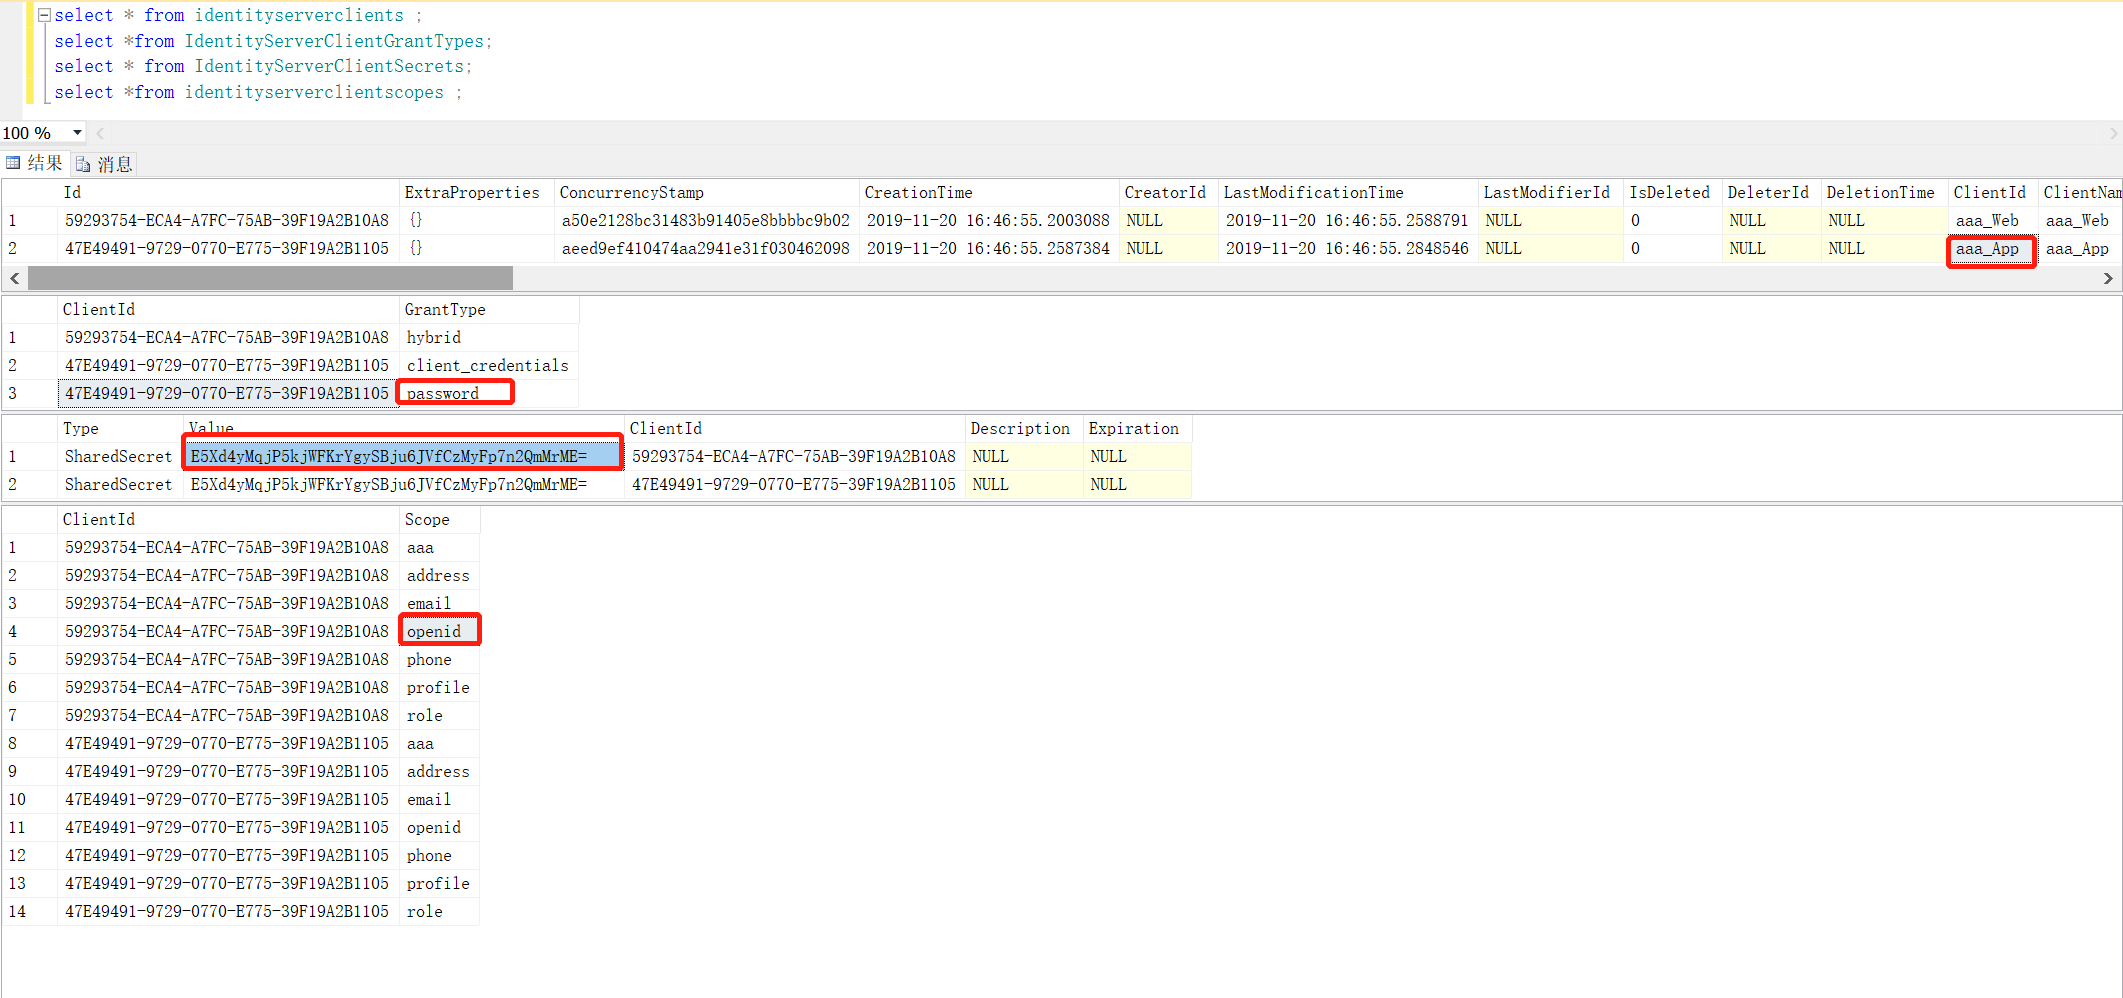The image size is (2123, 998).
Task: Click the highlighted SharedSecret value cell
Action: (x=400, y=455)
